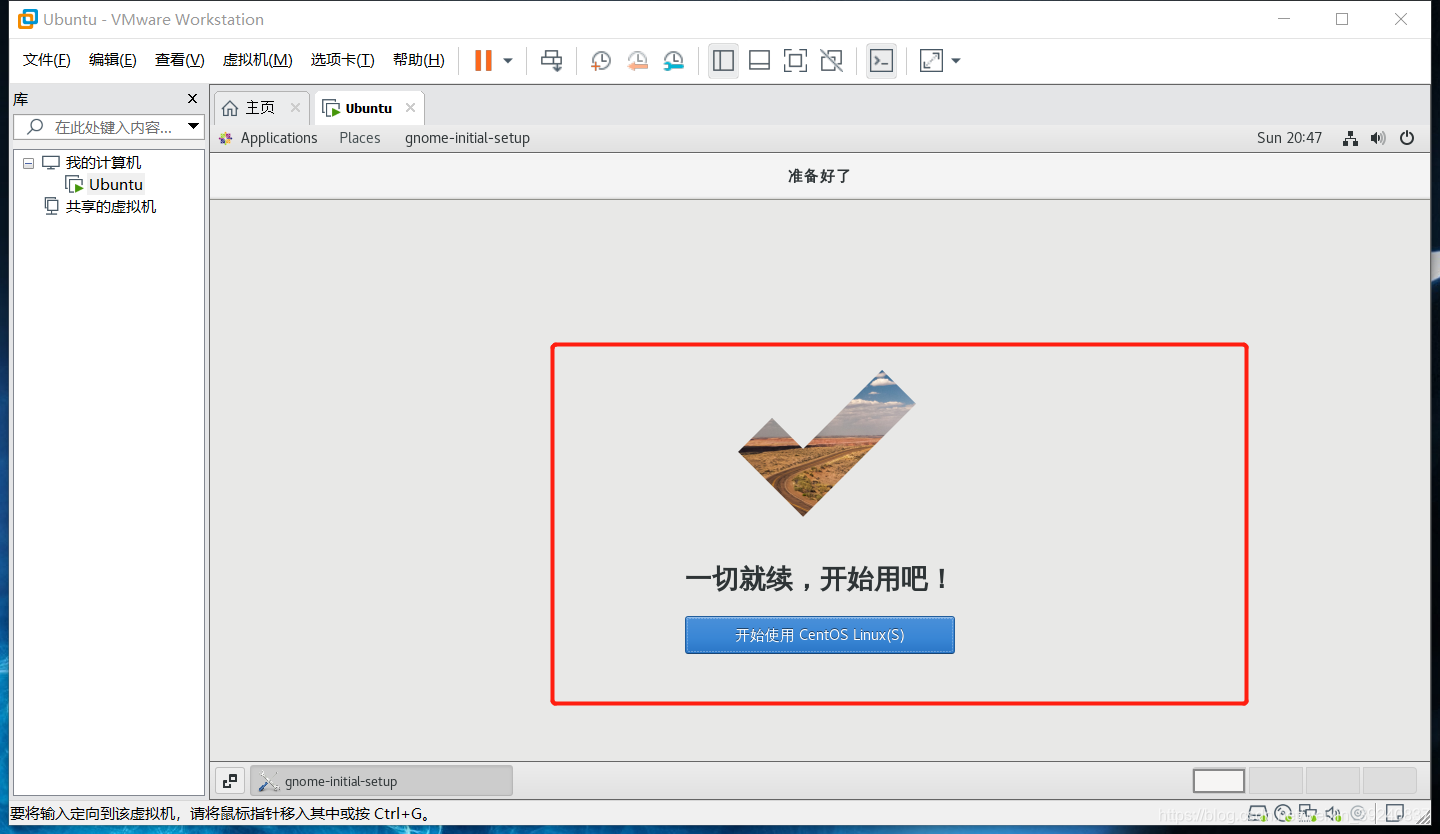Toggle the library sidebar view
Image resolution: width=1440 pixels, height=834 pixels.
723,60
